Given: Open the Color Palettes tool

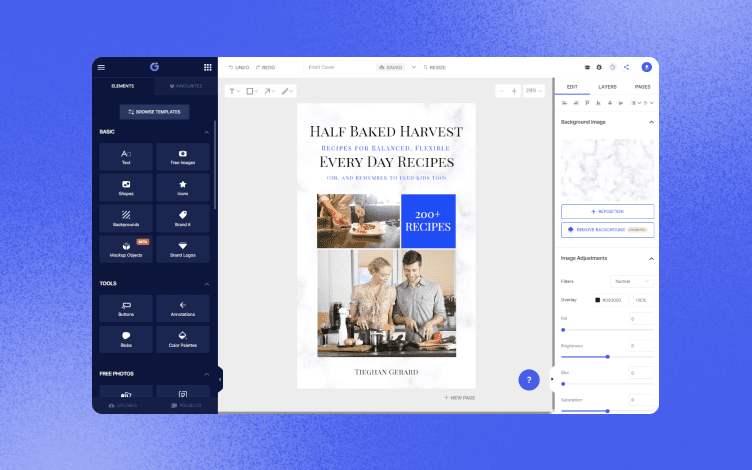Looking at the screenshot, I should 183,339.
